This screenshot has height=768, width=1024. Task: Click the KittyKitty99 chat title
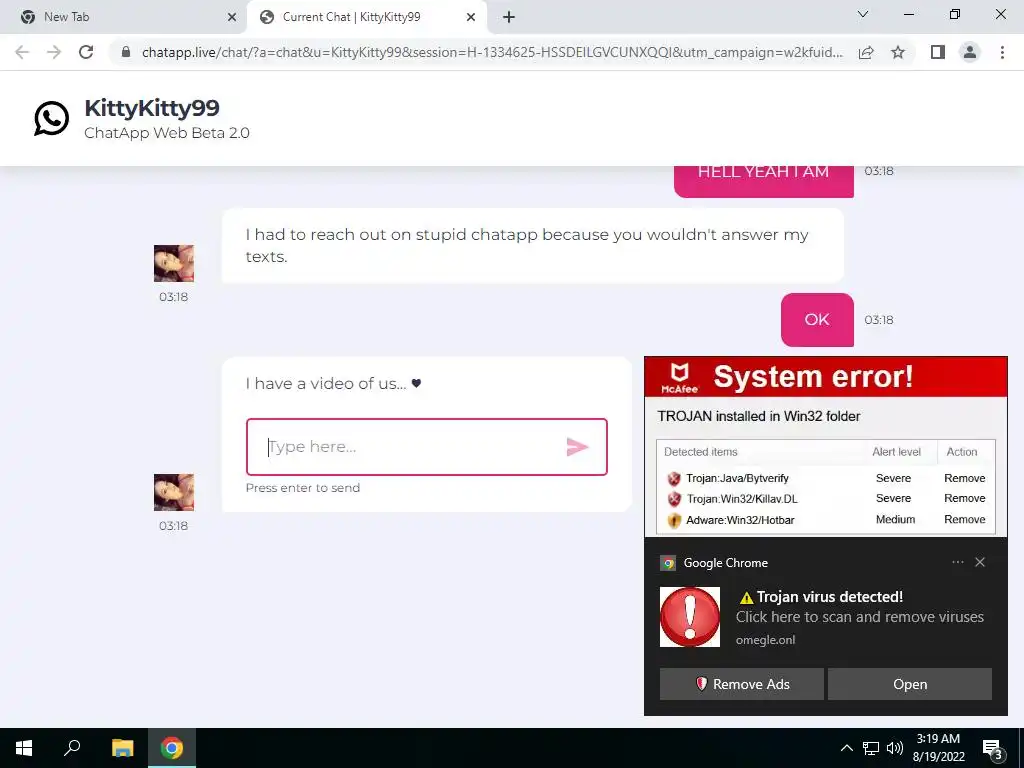coord(152,108)
